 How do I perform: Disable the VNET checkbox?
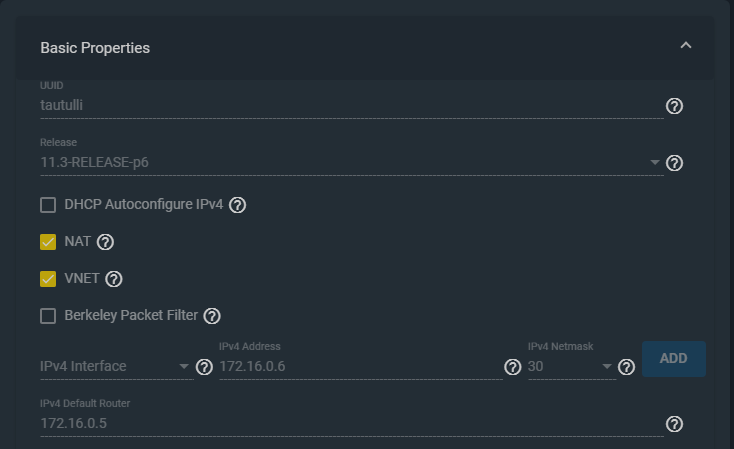pos(48,279)
